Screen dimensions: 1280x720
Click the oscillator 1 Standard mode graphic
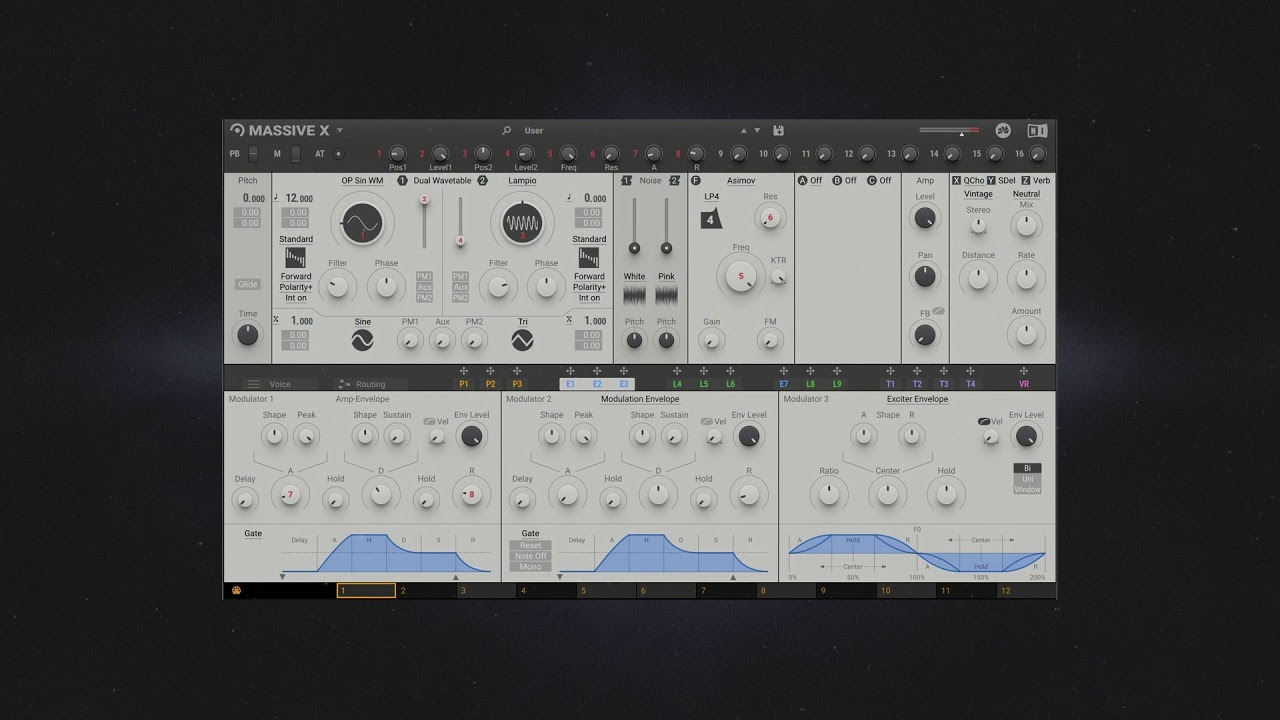295,258
